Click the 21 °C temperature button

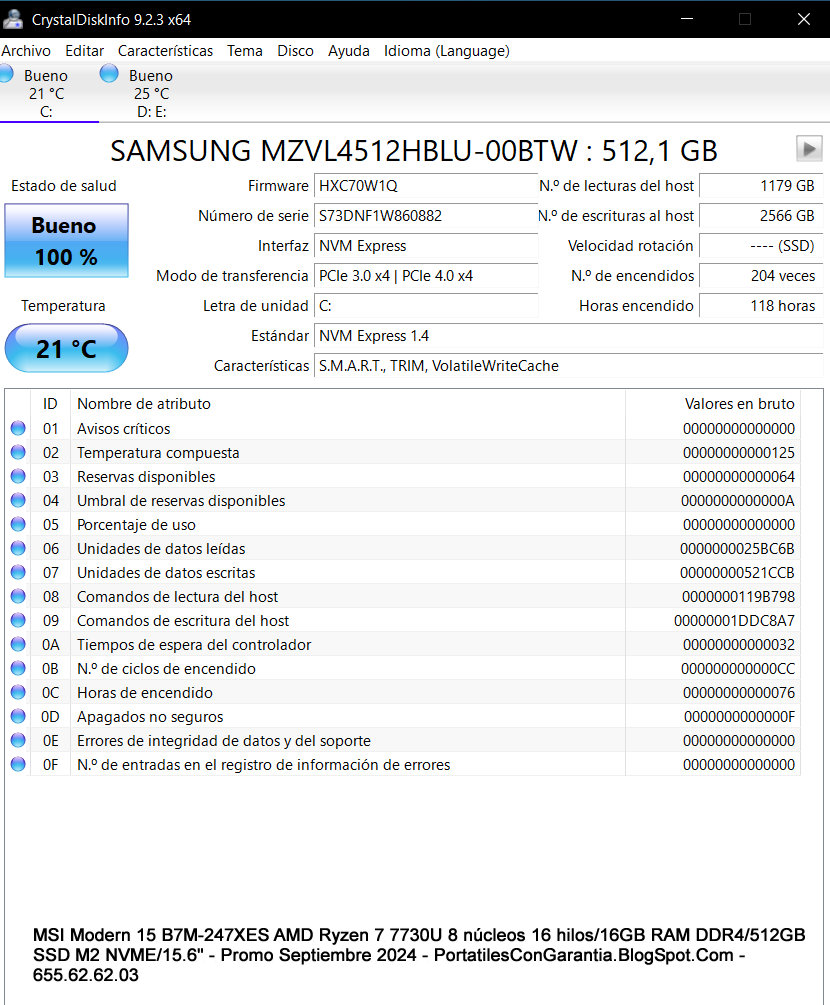pos(67,348)
